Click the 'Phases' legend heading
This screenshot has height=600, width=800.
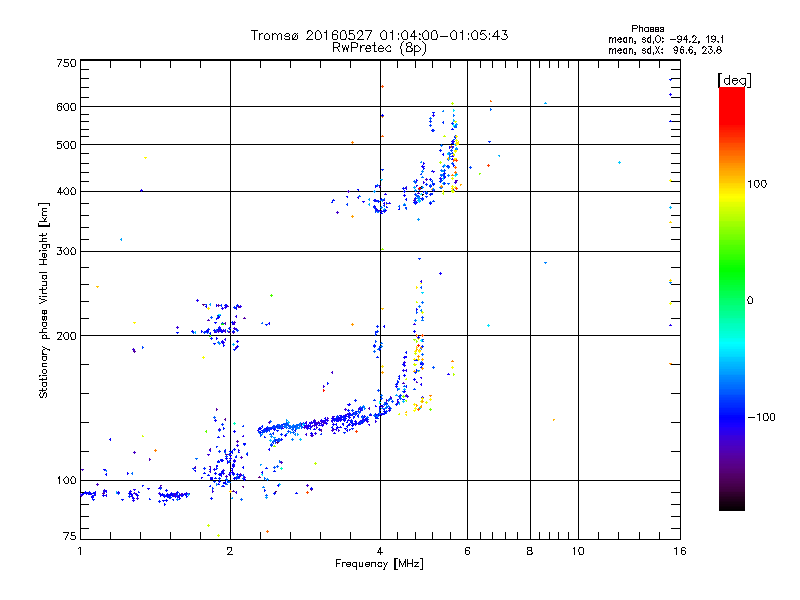tap(647, 29)
